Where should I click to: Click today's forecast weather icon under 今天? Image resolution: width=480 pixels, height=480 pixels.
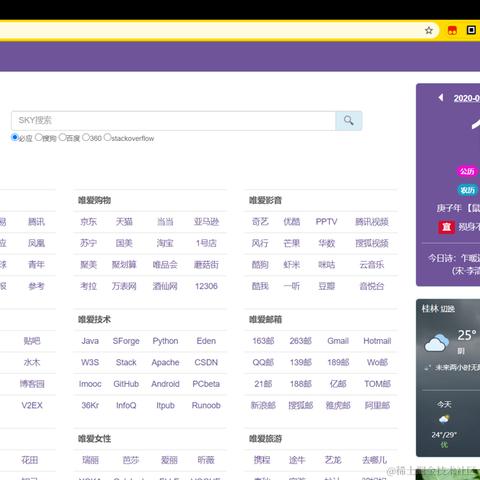click(444, 419)
